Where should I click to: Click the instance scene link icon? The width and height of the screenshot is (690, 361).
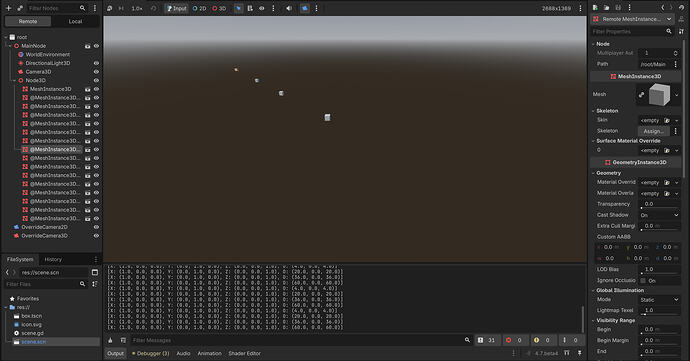pos(20,8)
